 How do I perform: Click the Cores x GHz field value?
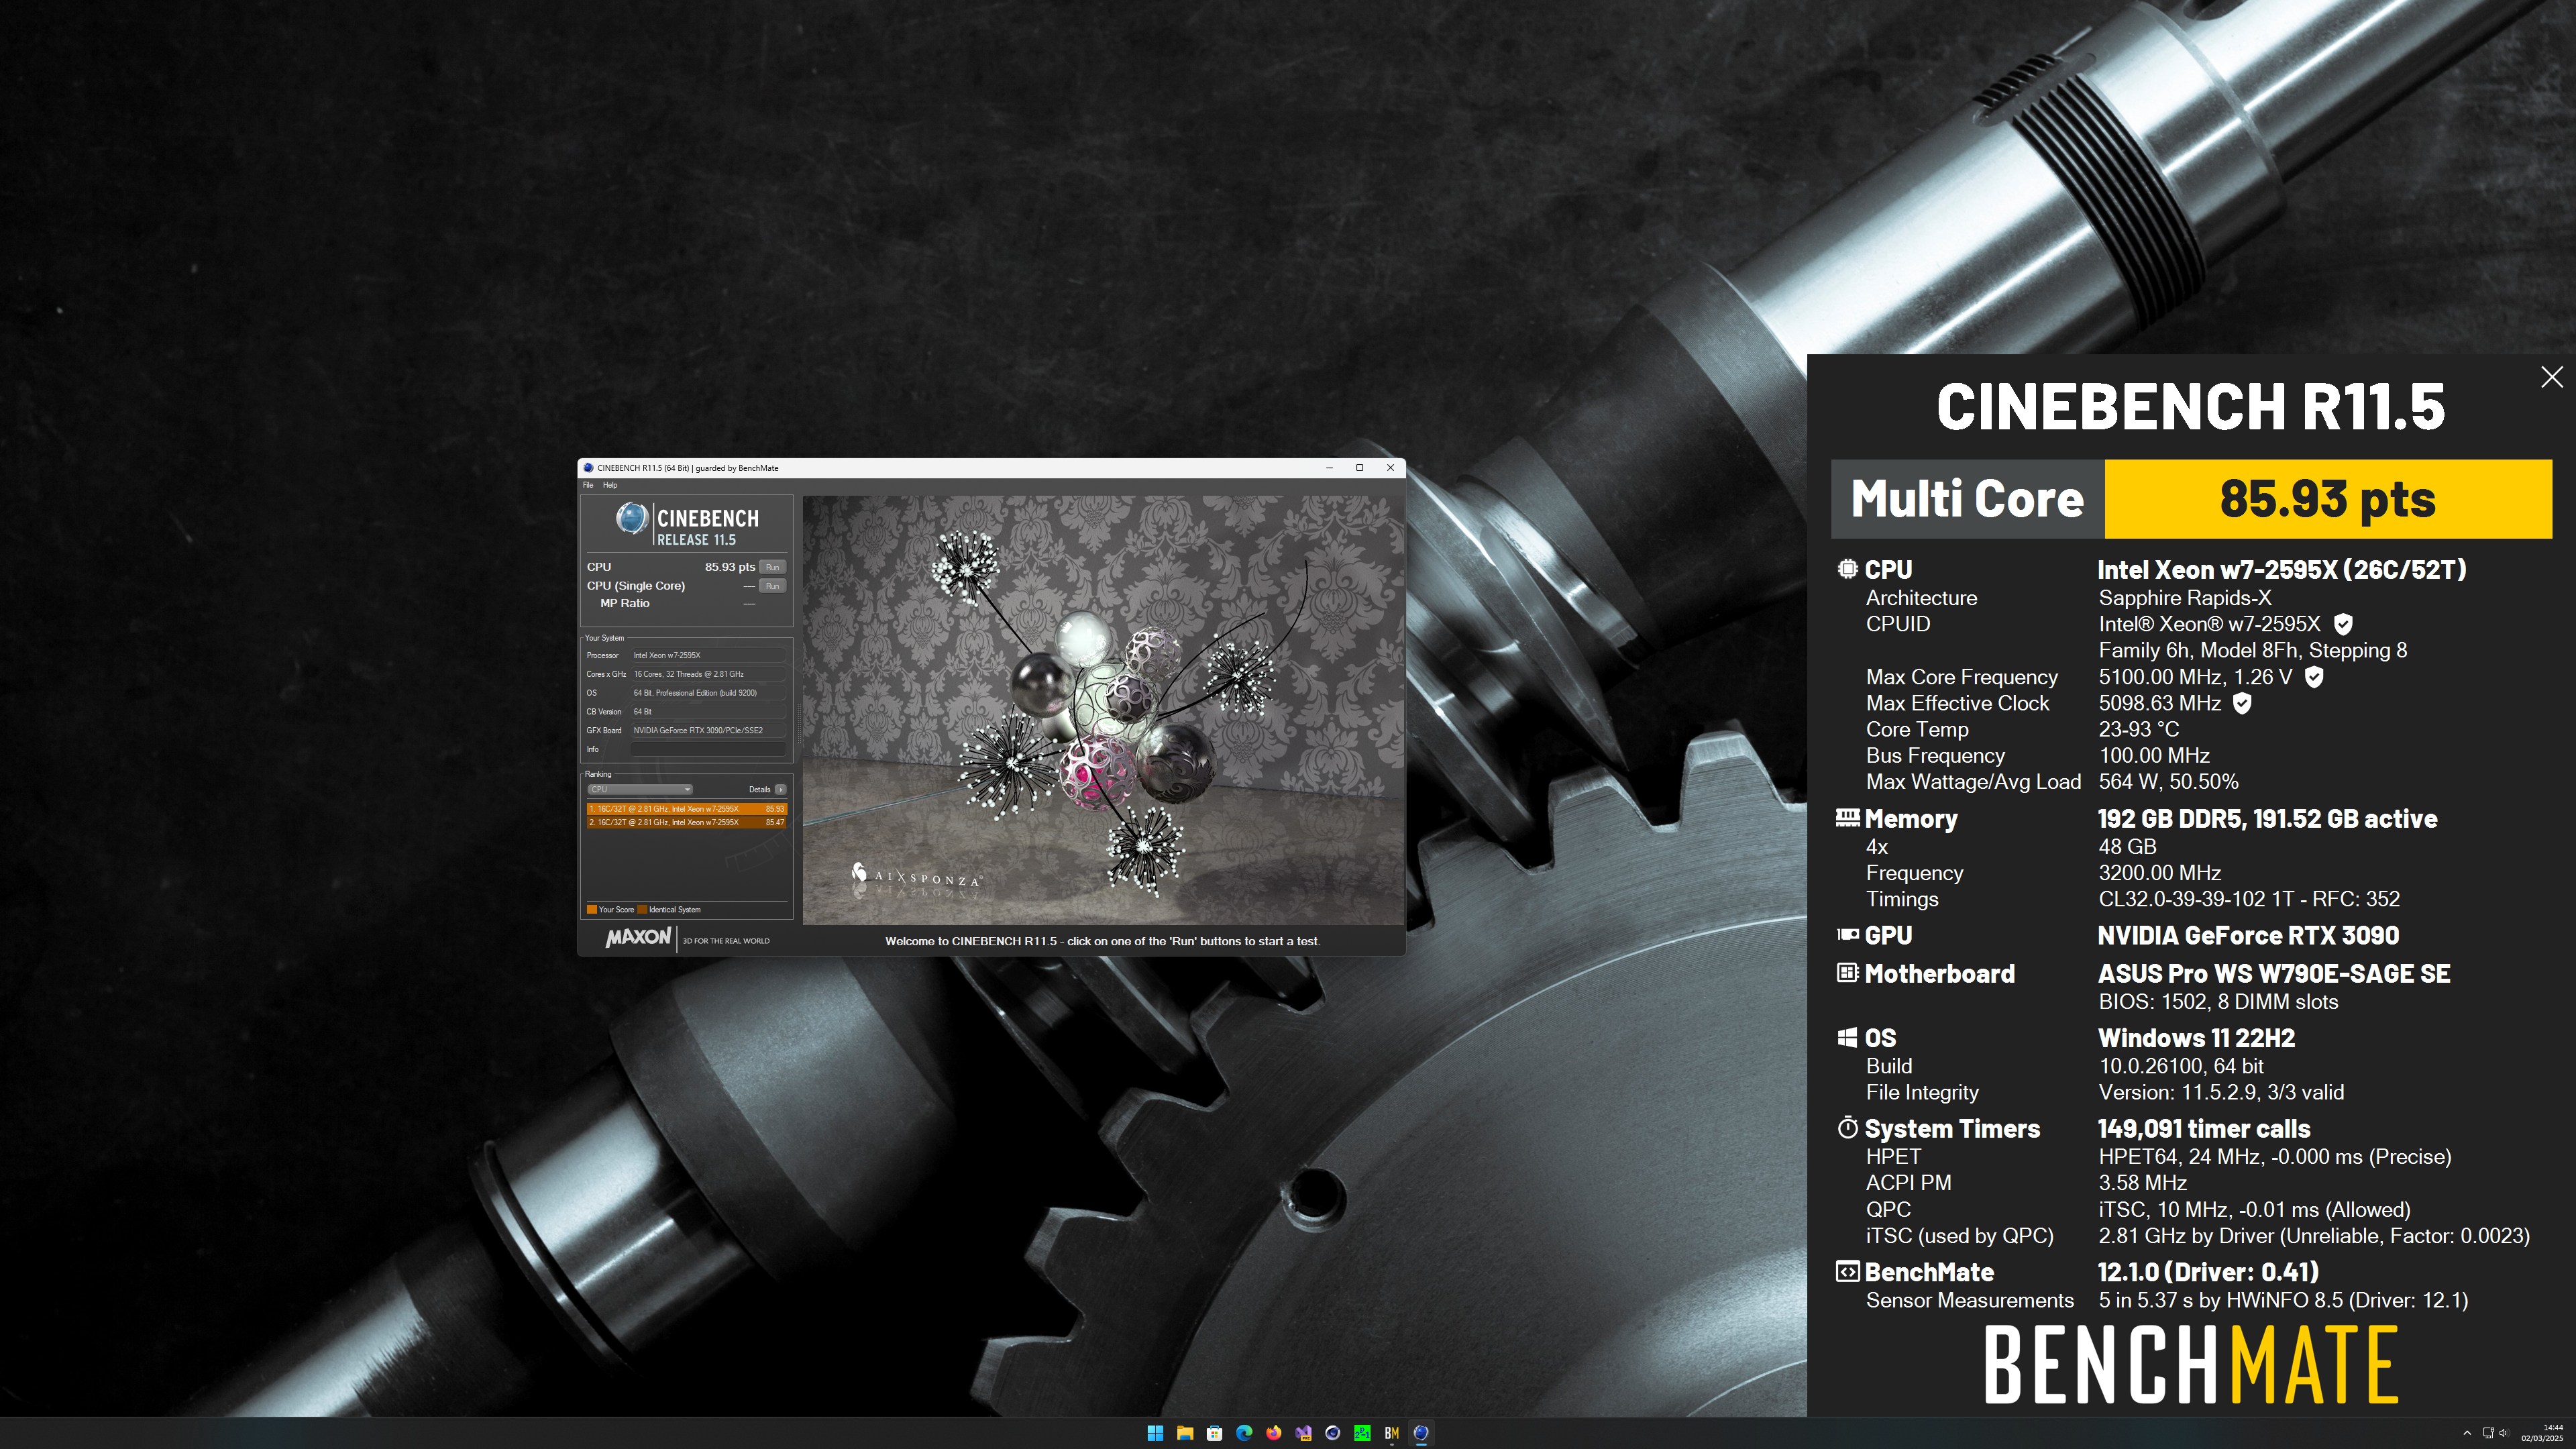pyautogui.click(x=708, y=674)
